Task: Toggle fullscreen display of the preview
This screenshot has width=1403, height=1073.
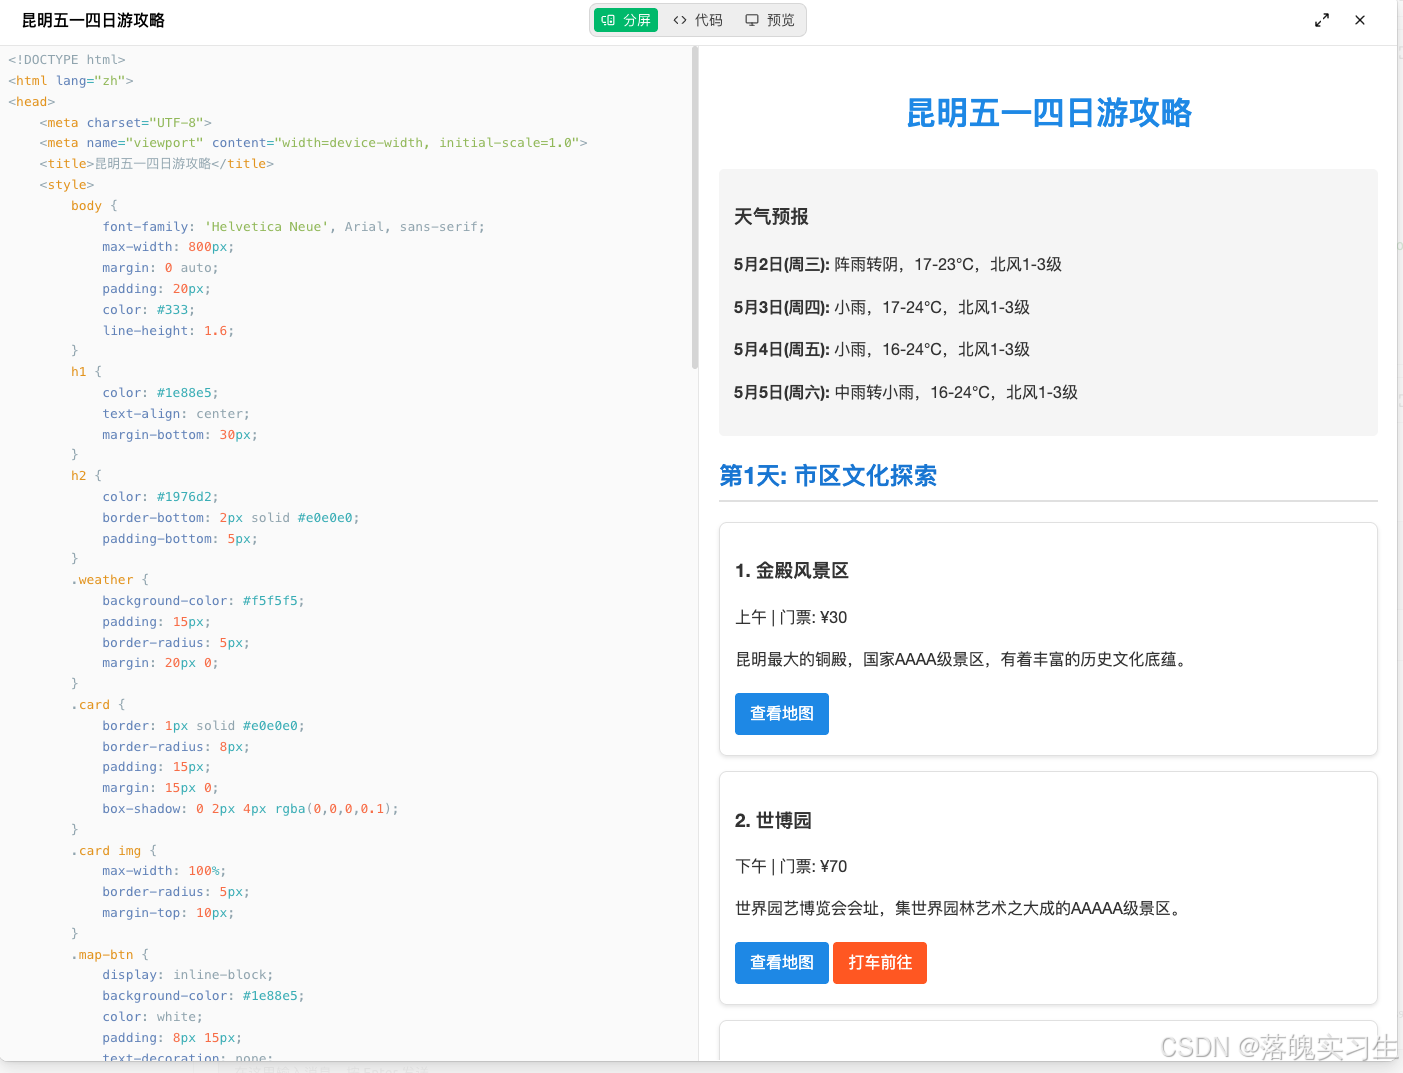Action: [1321, 19]
